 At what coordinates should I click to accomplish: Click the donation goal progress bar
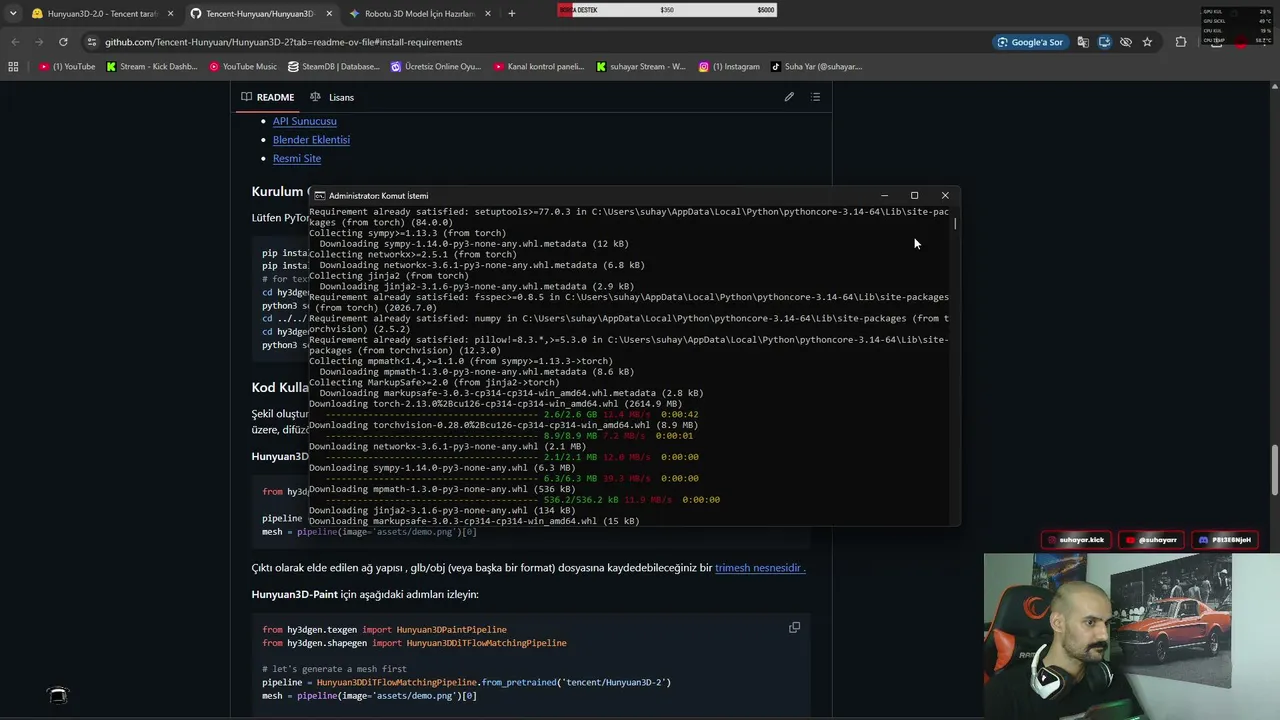click(x=667, y=10)
